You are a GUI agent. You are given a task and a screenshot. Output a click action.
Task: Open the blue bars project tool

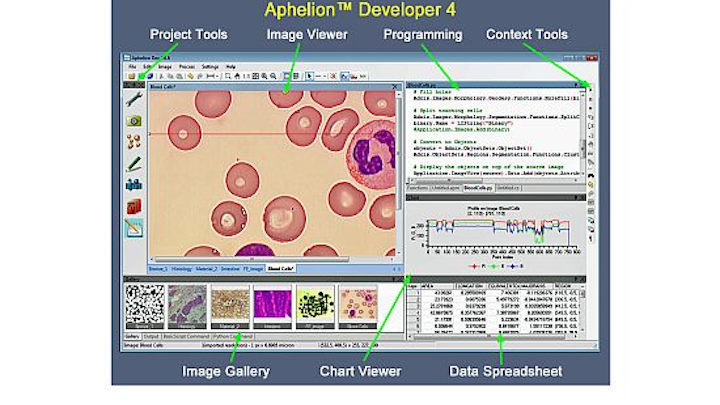[134, 185]
